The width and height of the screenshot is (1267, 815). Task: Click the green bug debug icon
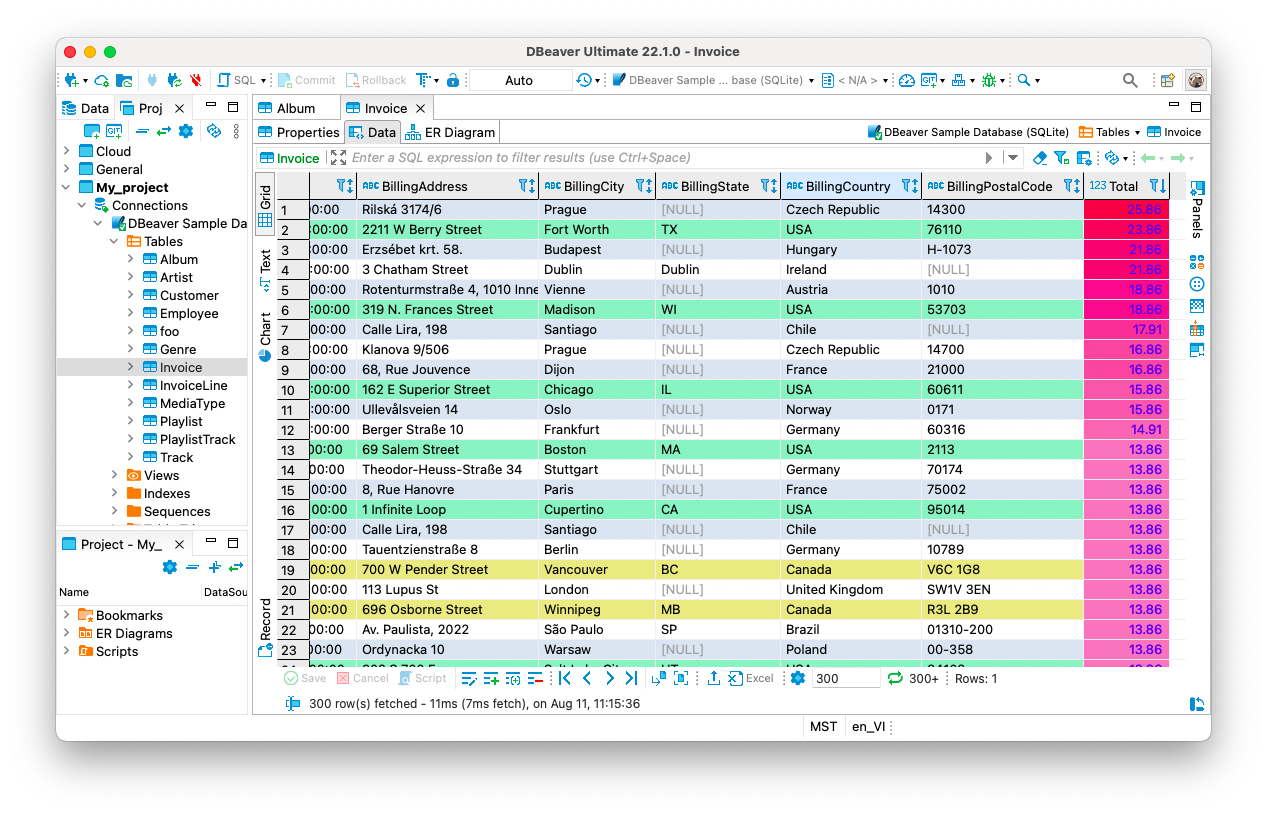[x=989, y=80]
